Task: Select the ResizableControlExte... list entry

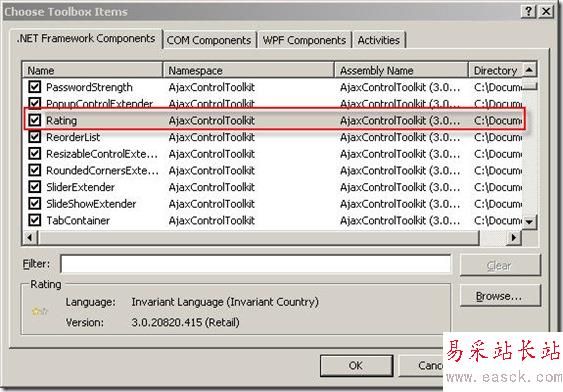Action: coord(102,154)
